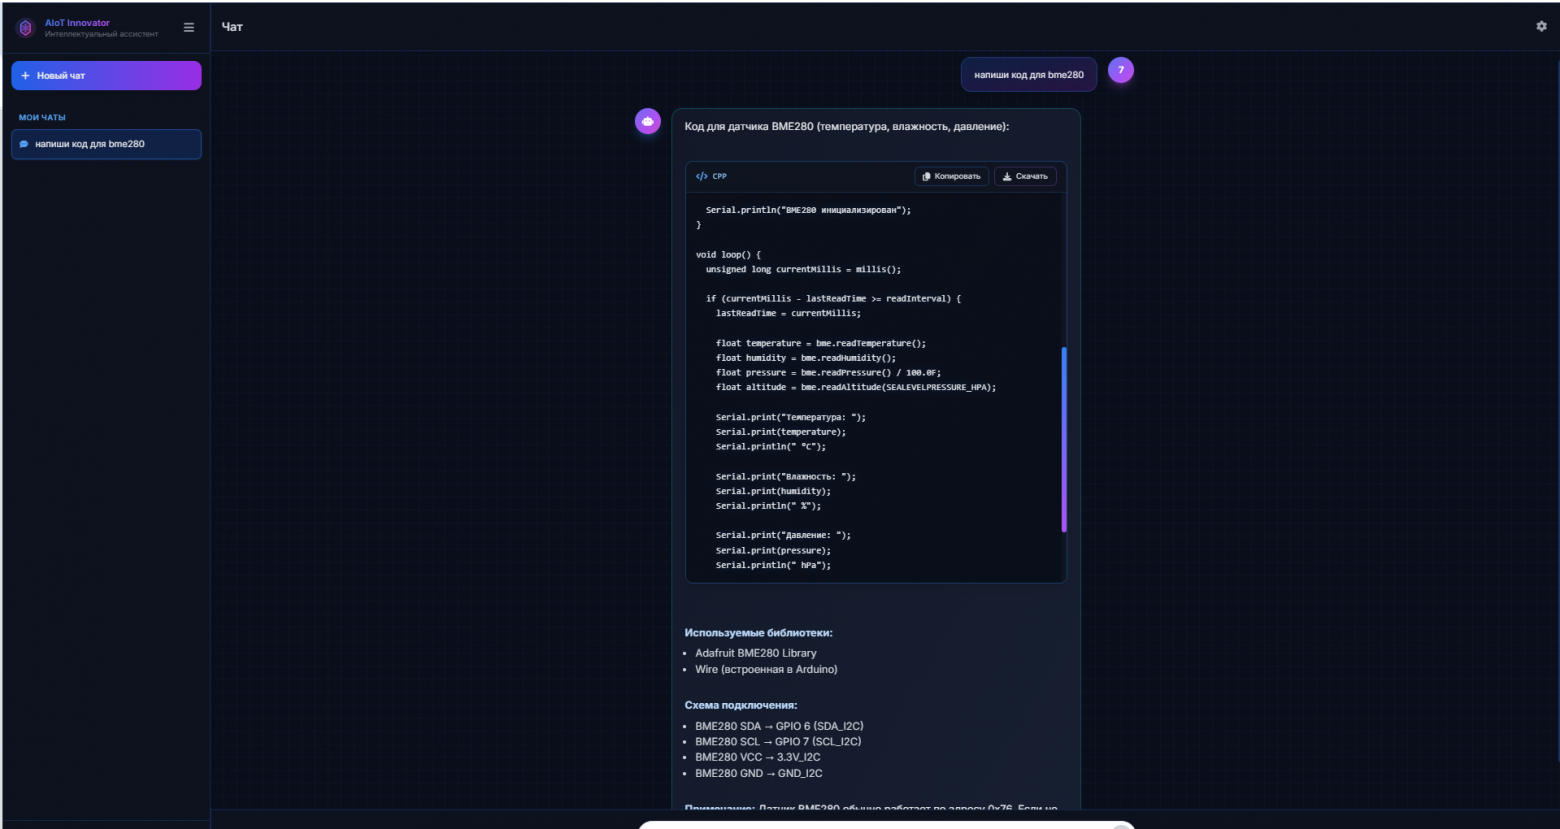This screenshot has width=1560, height=829.
Task: Open the 'напиши код для bme280' sidebar chat
Action: pyautogui.click(x=106, y=144)
